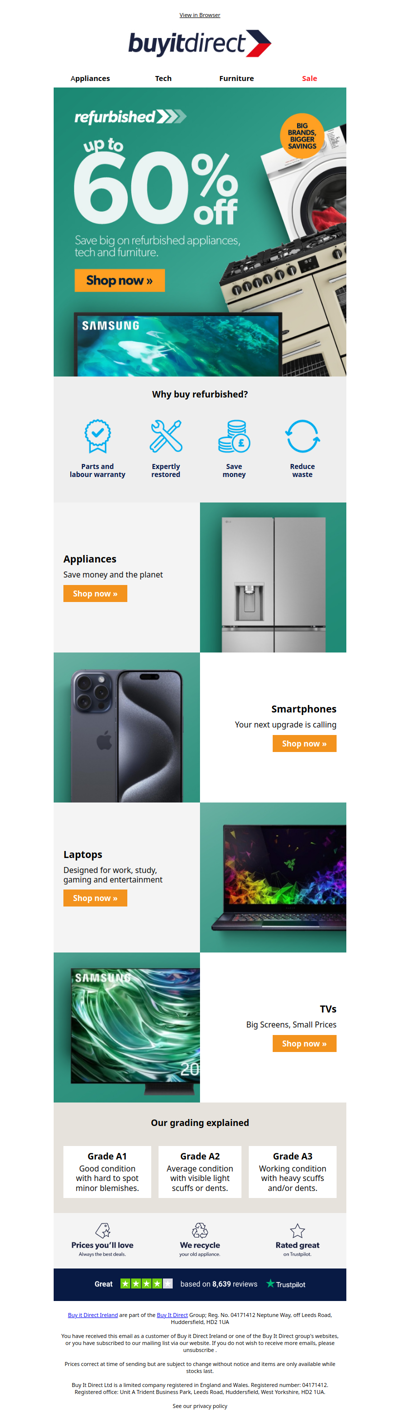Click Shop now under Laptops

pyautogui.click(x=95, y=898)
